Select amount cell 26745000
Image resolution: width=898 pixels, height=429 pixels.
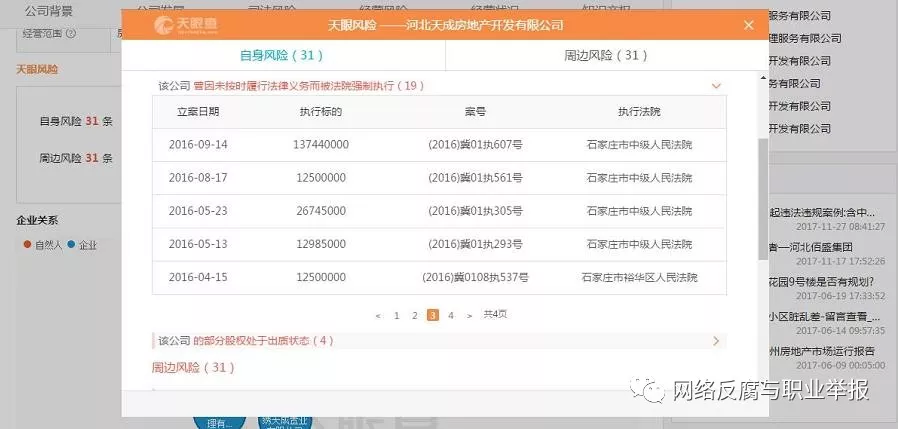pyautogui.click(x=321, y=211)
